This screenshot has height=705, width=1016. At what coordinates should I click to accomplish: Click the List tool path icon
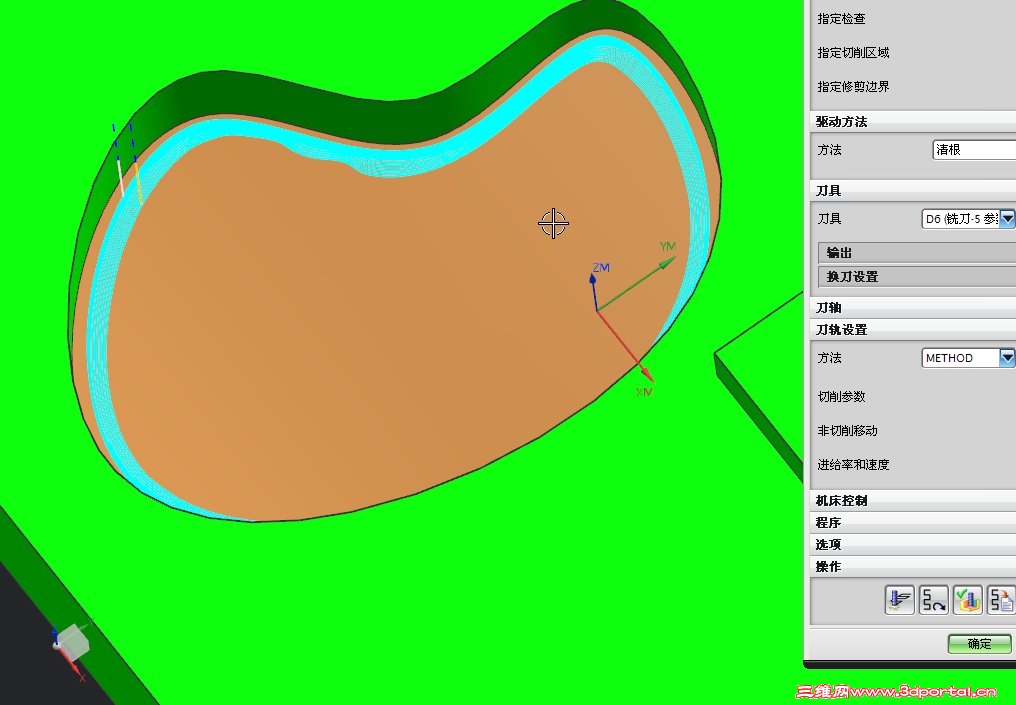click(1002, 600)
